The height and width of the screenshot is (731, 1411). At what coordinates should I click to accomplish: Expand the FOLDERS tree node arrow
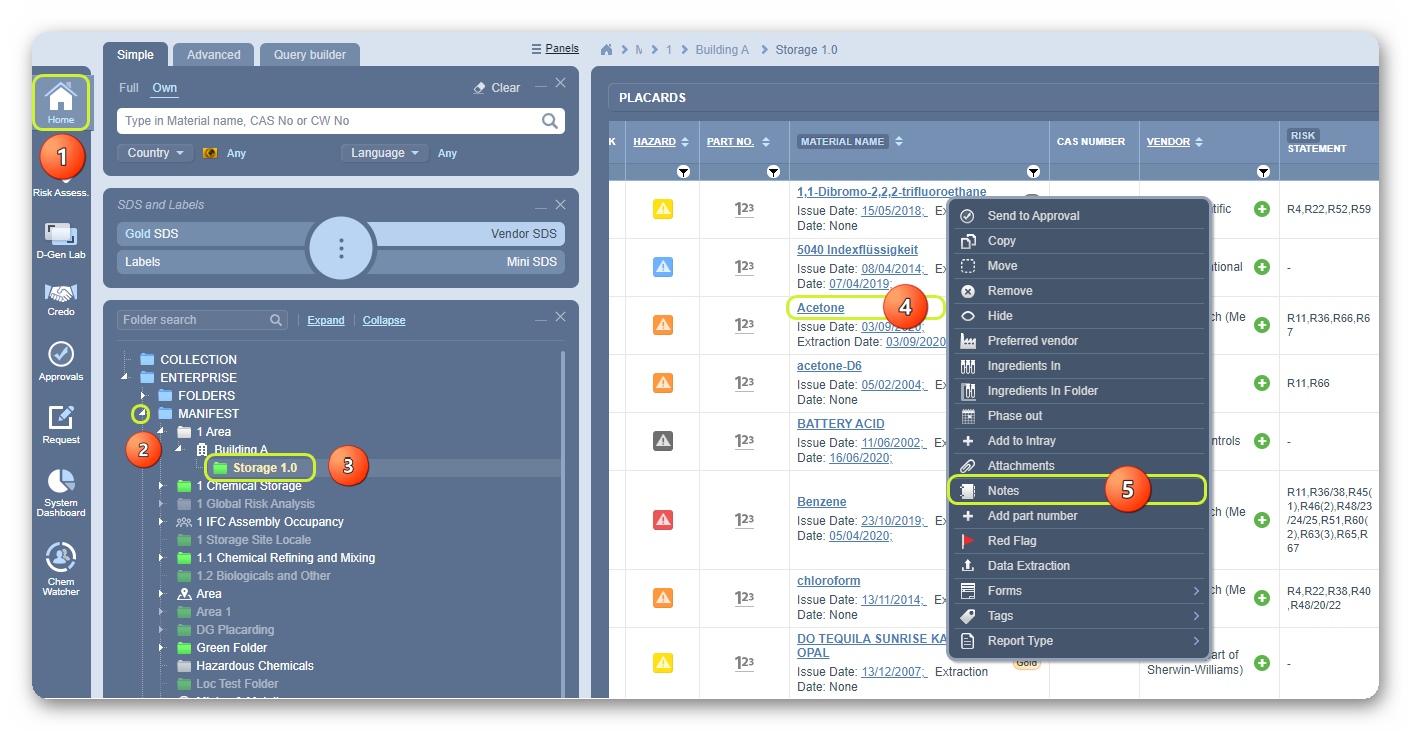[143, 396]
